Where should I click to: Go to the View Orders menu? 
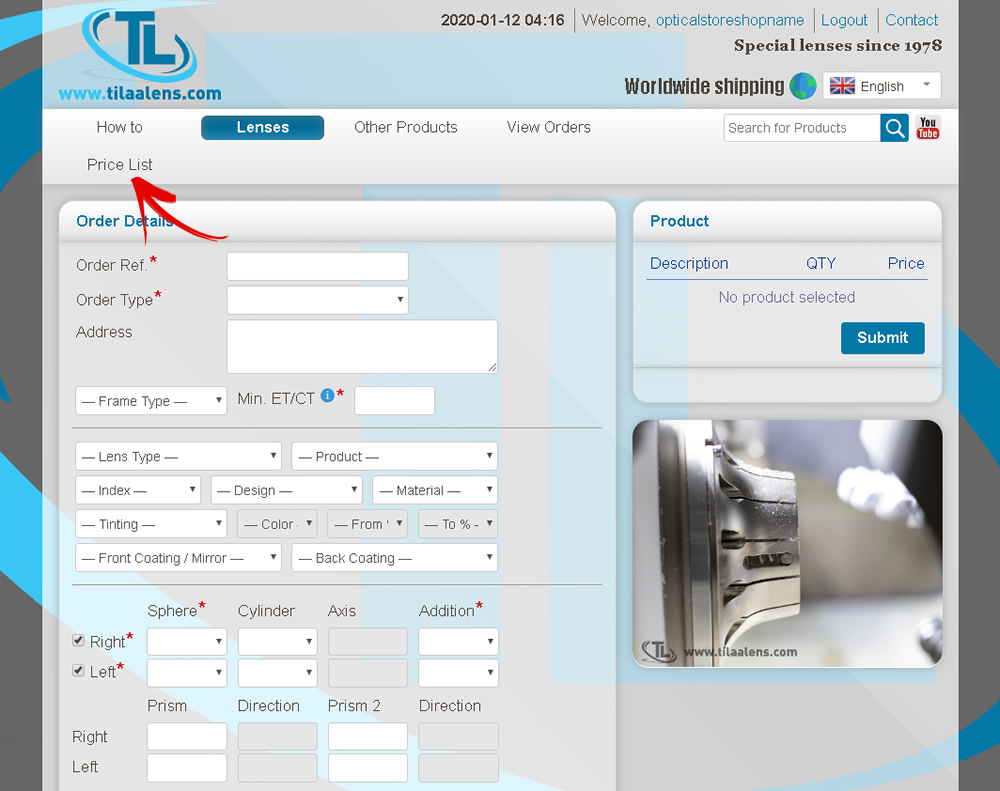coord(548,128)
